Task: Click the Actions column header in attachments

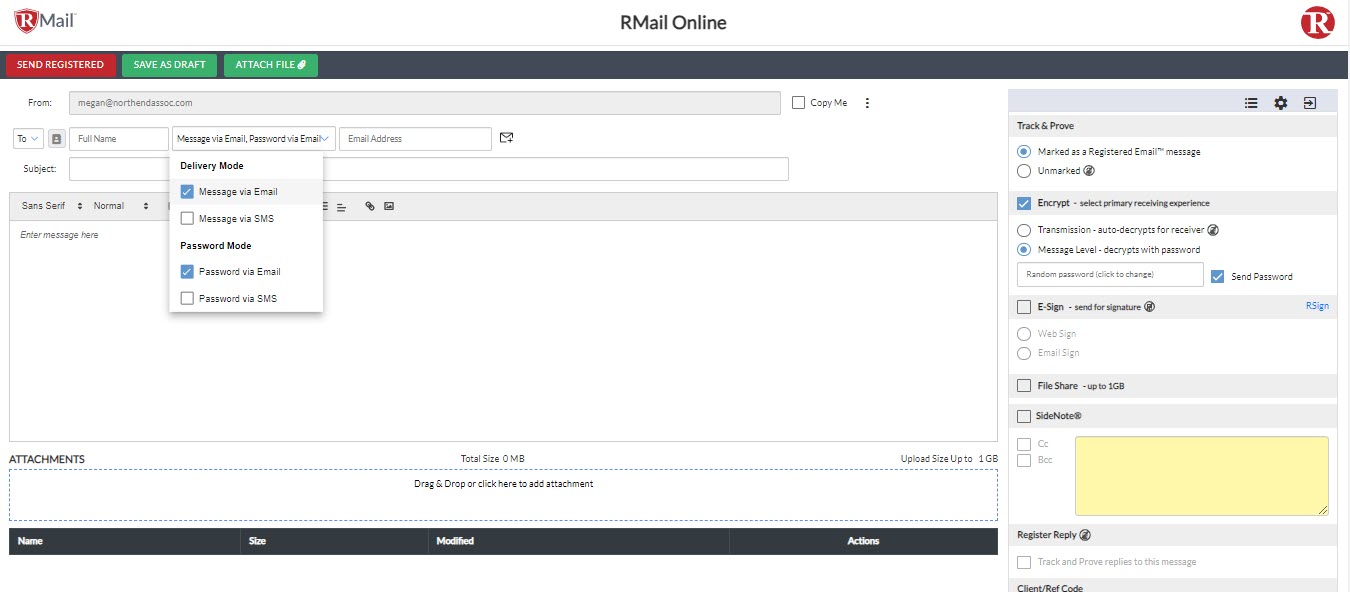Action: (x=863, y=541)
